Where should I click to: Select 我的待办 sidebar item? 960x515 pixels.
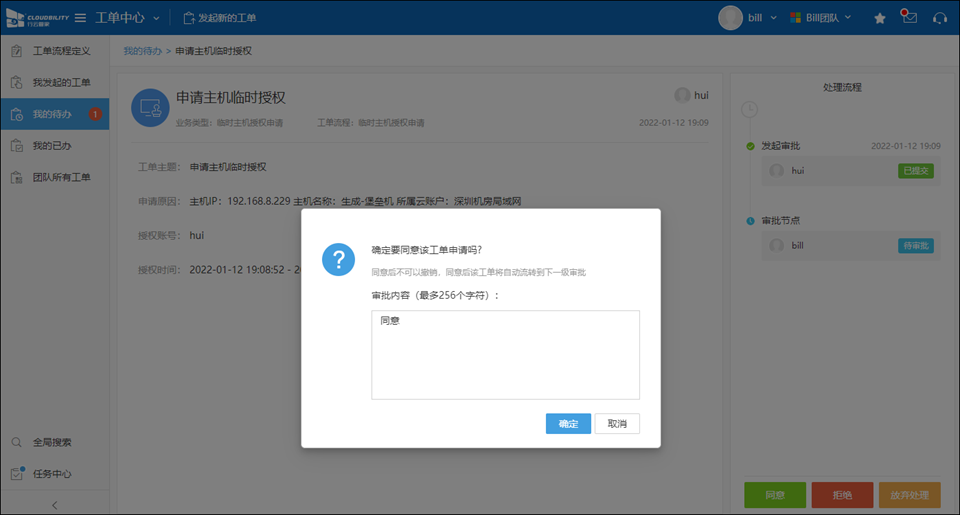(54, 114)
